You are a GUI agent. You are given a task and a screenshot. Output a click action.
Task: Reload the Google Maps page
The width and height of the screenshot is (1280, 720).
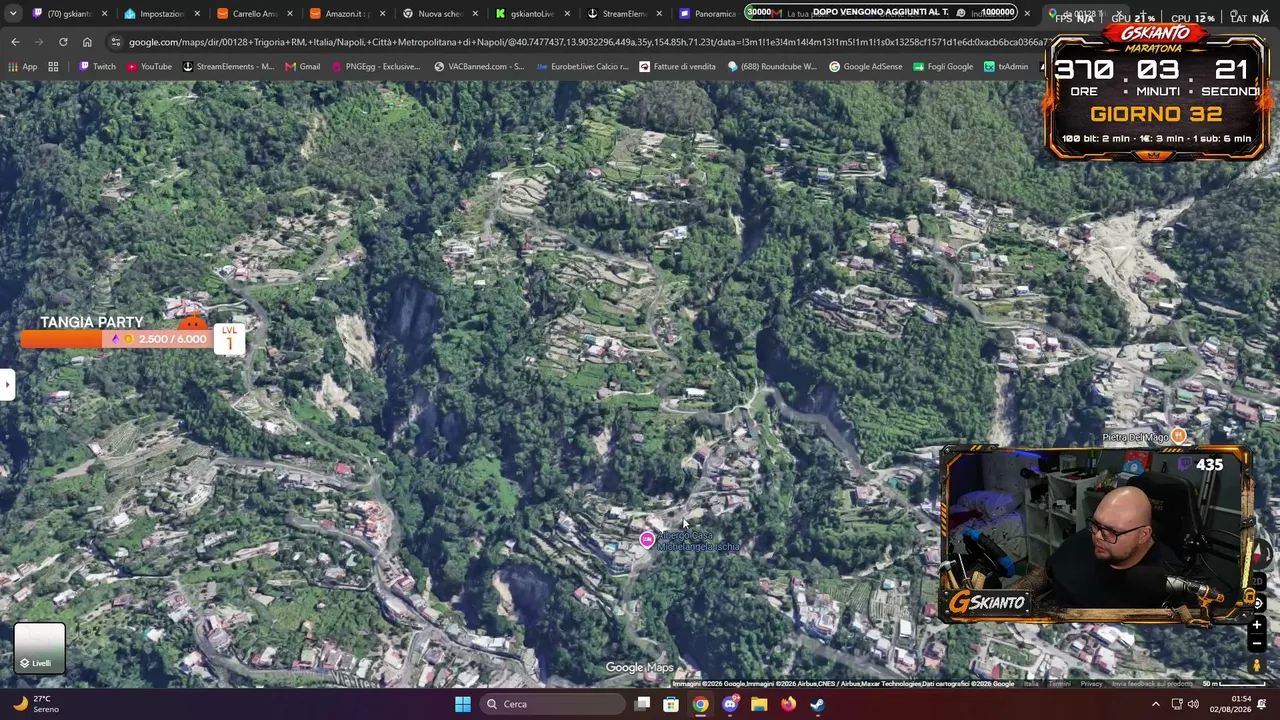[x=63, y=42]
